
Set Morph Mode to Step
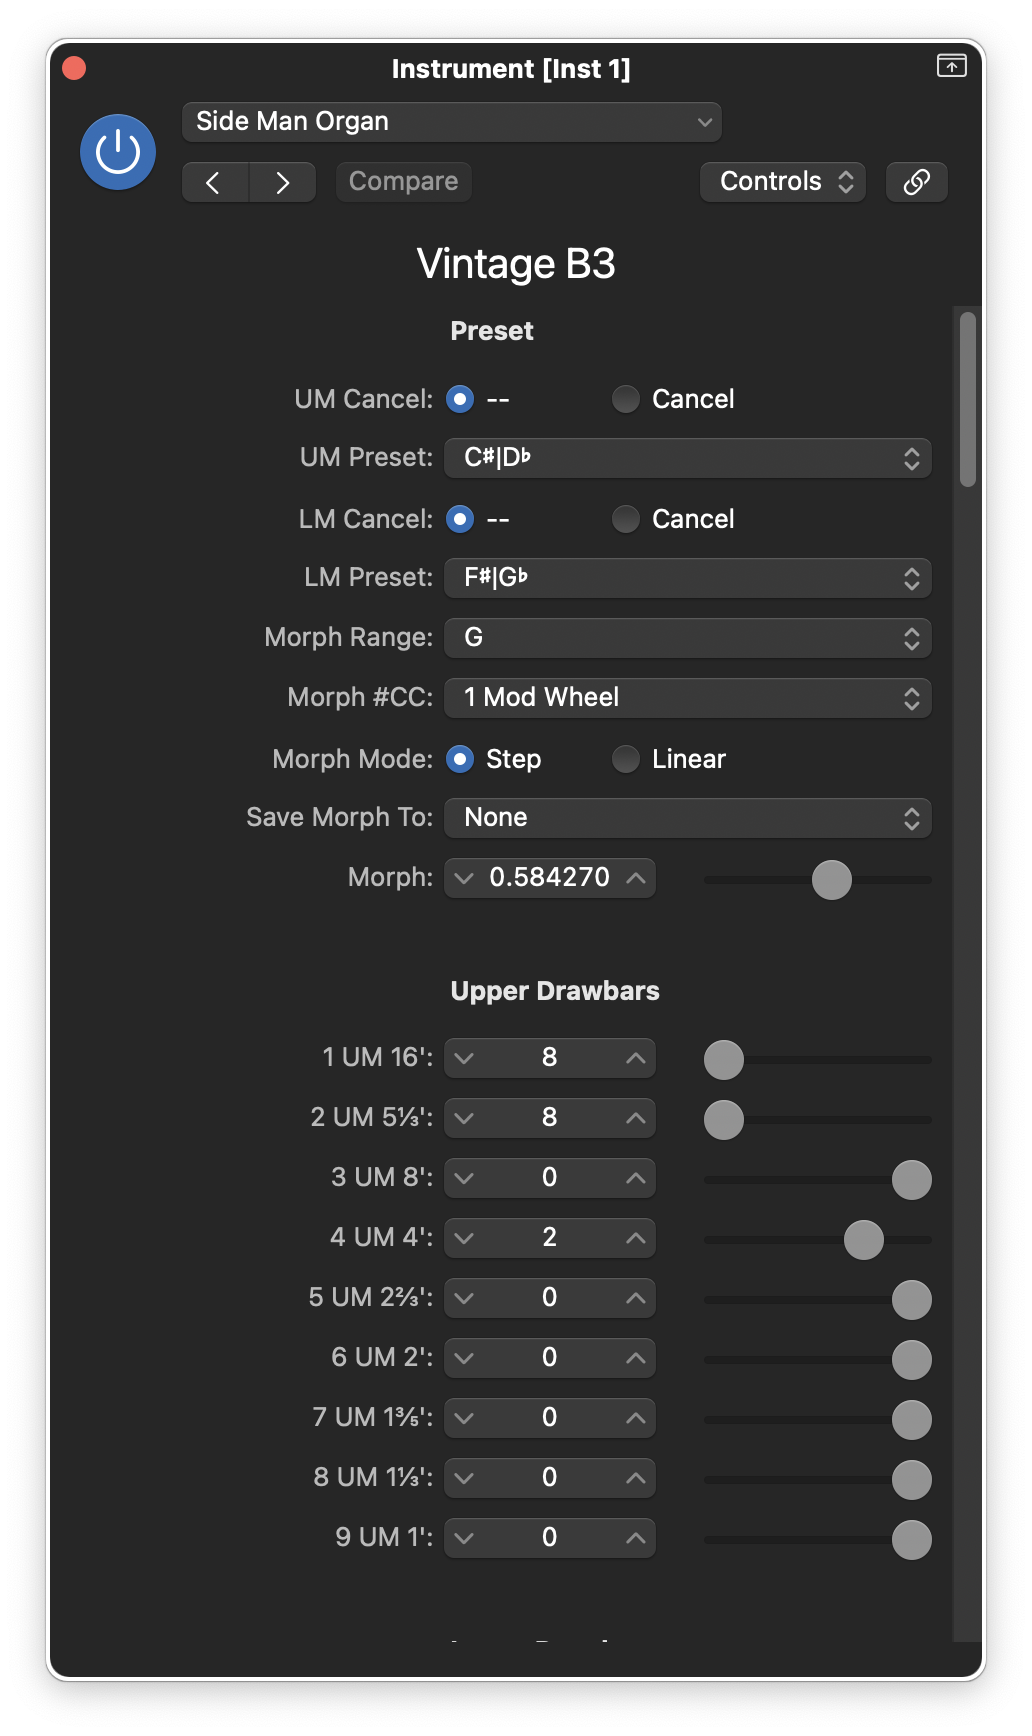(460, 760)
